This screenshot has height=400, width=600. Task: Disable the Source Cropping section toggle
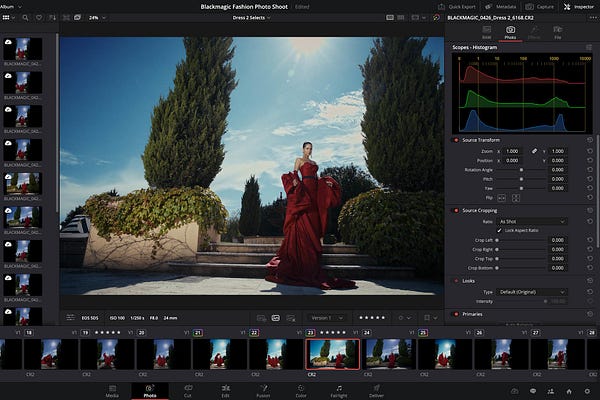tap(456, 211)
